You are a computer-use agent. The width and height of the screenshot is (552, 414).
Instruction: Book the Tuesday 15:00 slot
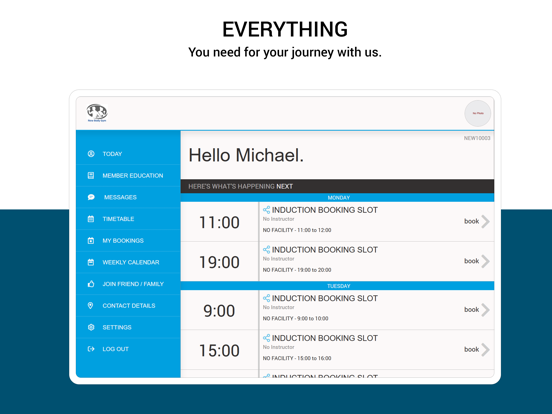click(471, 350)
